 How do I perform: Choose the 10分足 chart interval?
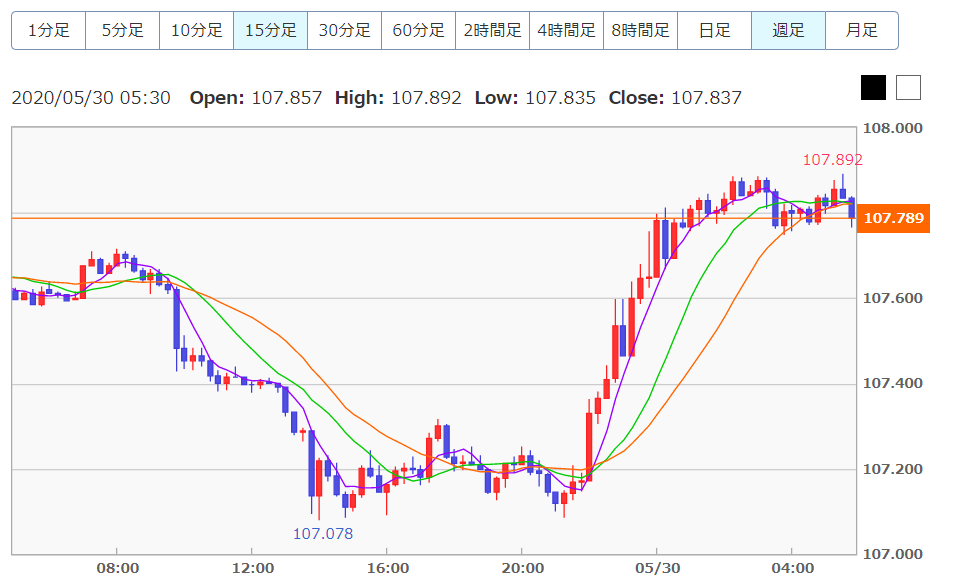click(x=197, y=30)
